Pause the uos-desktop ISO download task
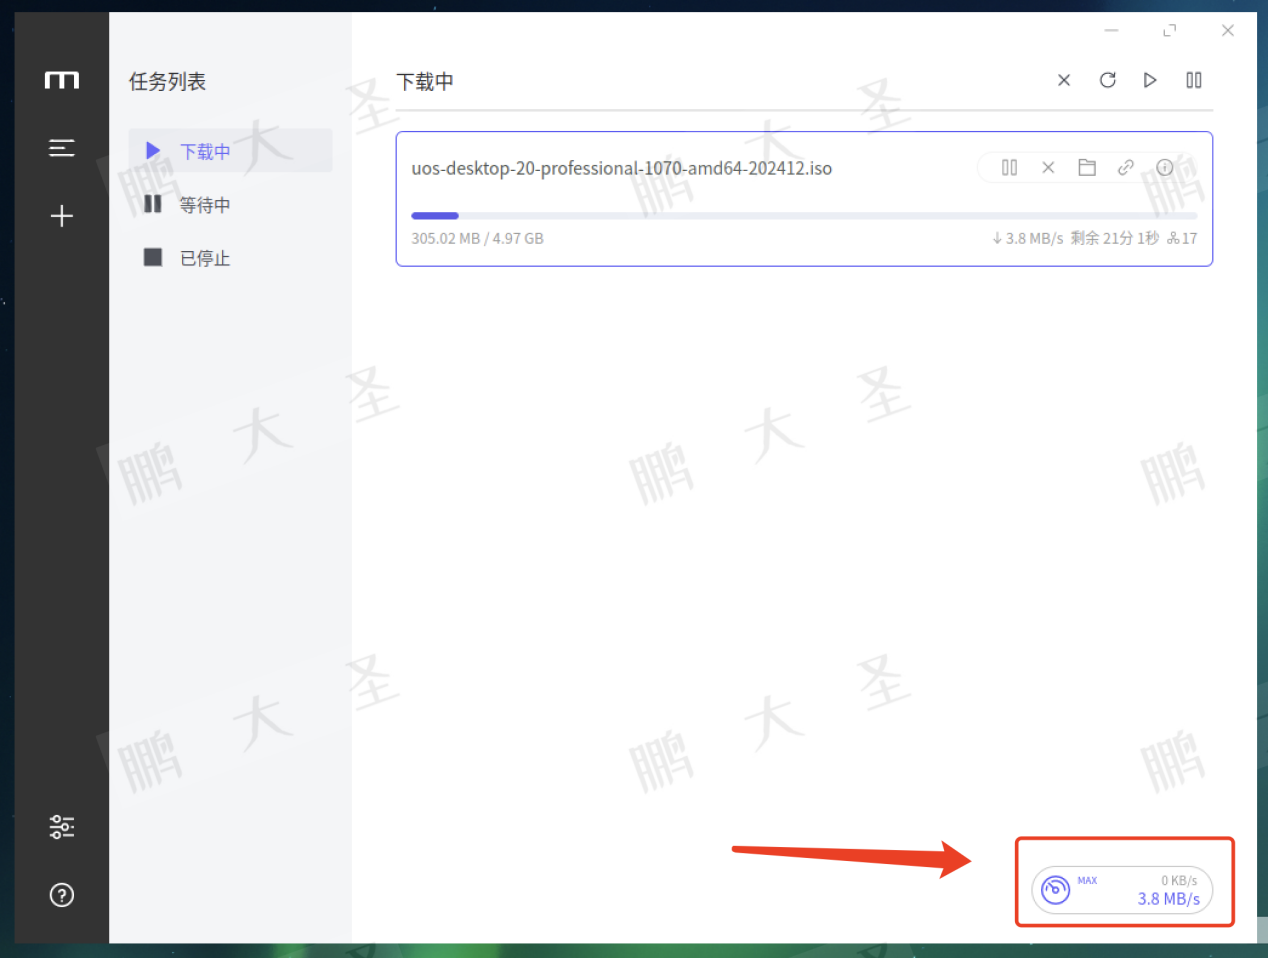 1009,167
